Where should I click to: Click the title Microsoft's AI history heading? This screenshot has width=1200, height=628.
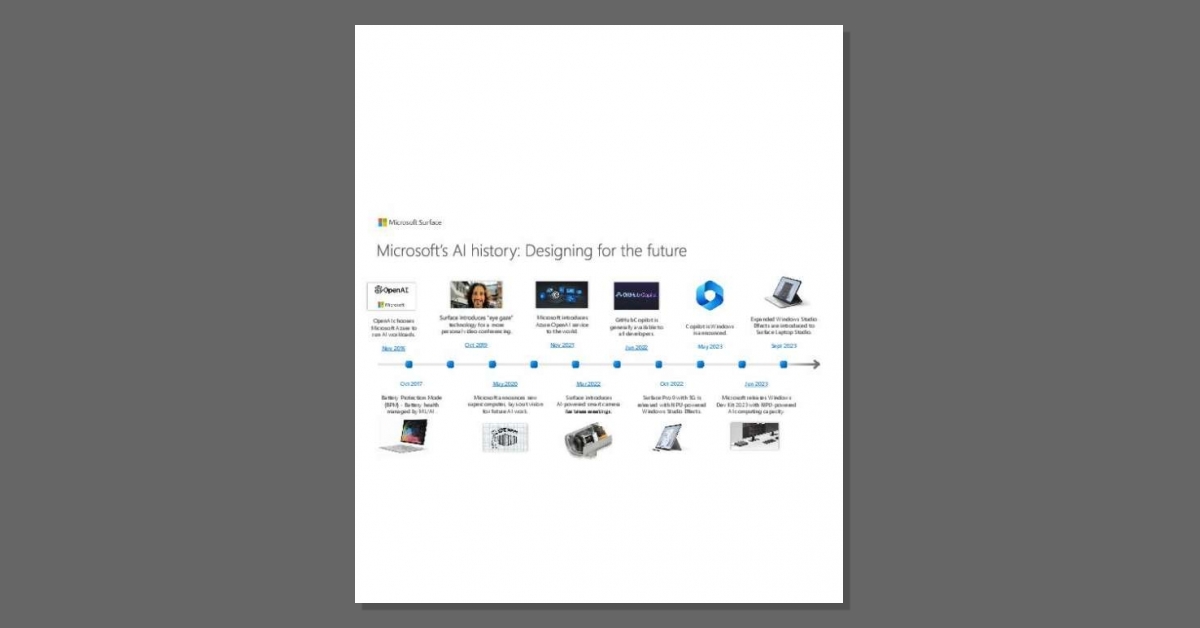pos(532,250)
